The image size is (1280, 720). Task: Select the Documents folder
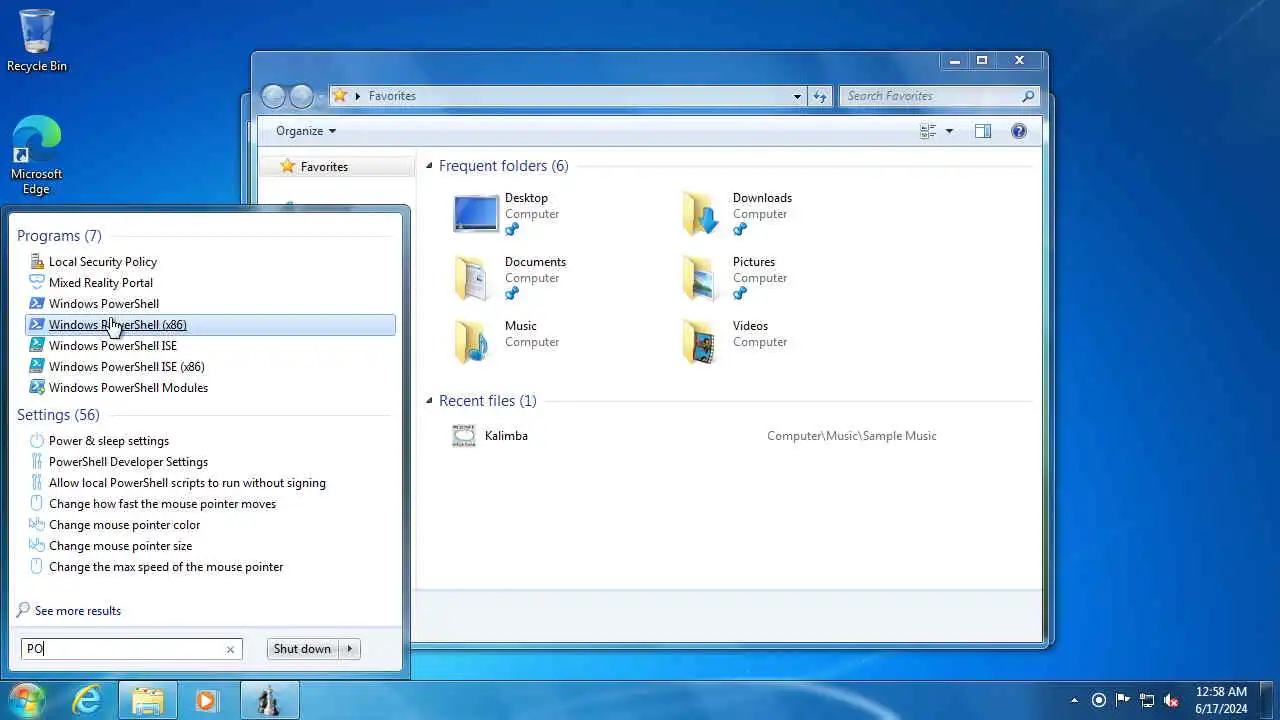click(510, 278)
